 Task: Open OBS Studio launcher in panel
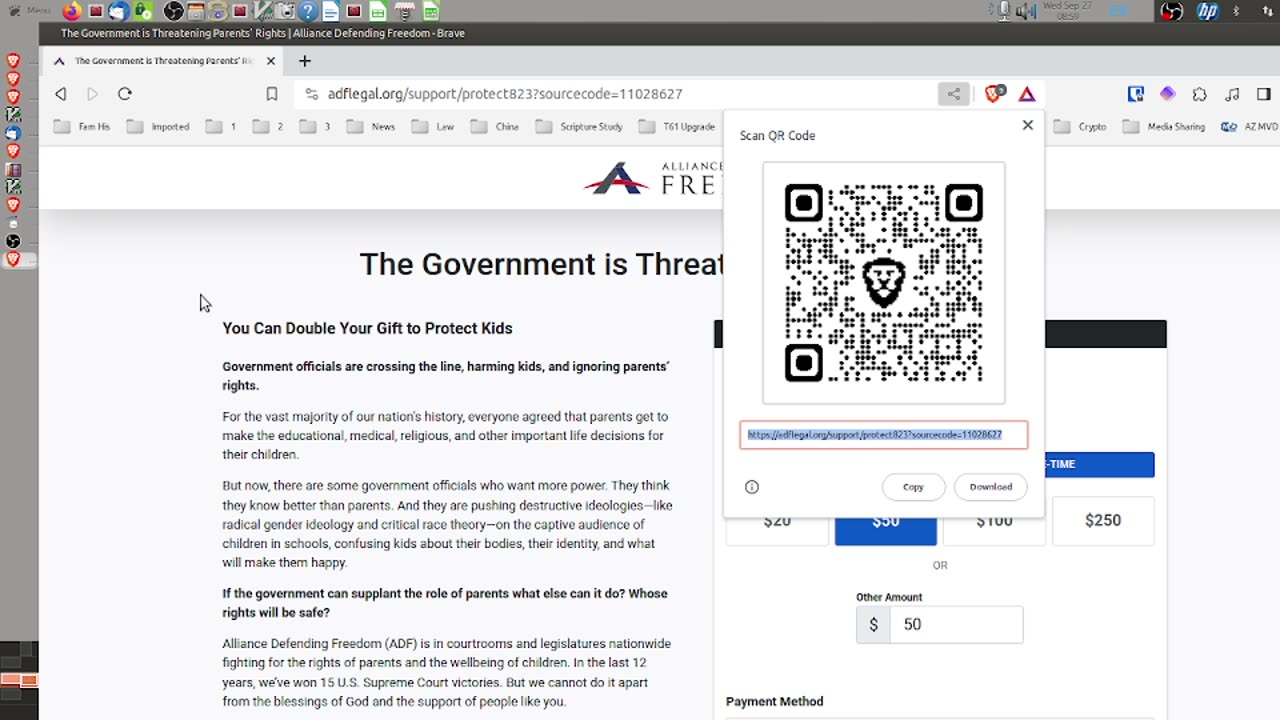(174, 12)
